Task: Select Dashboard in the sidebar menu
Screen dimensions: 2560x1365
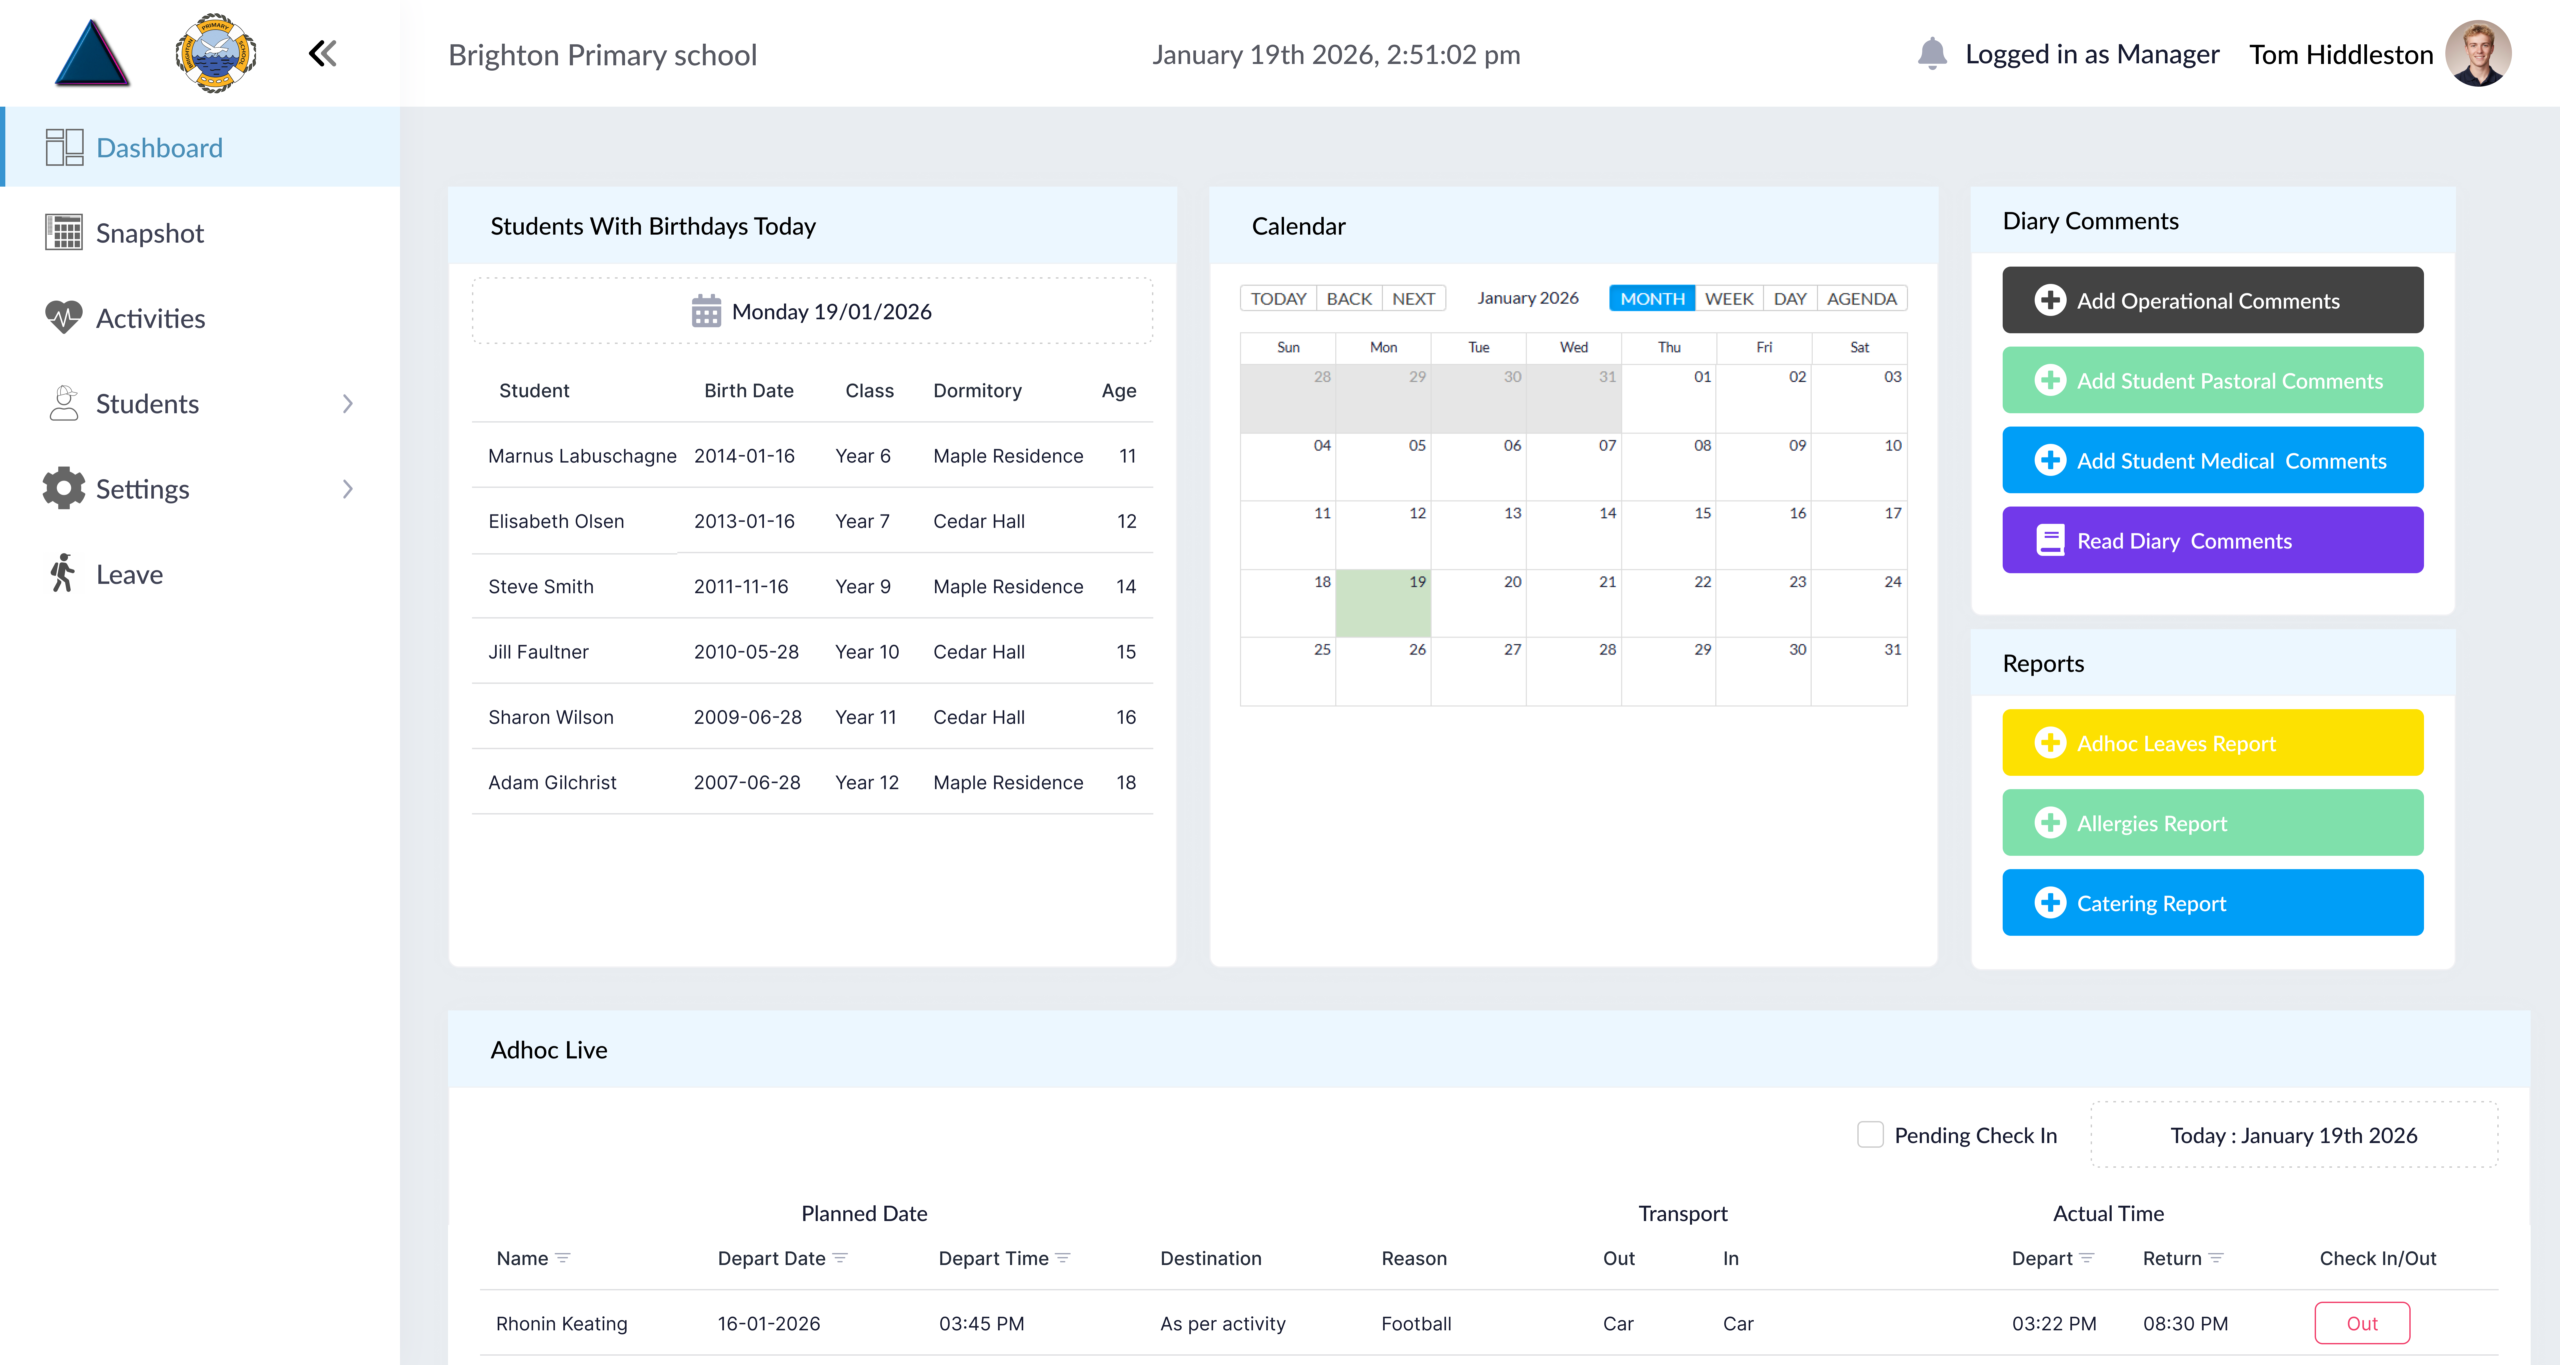Action: (159, 146)
